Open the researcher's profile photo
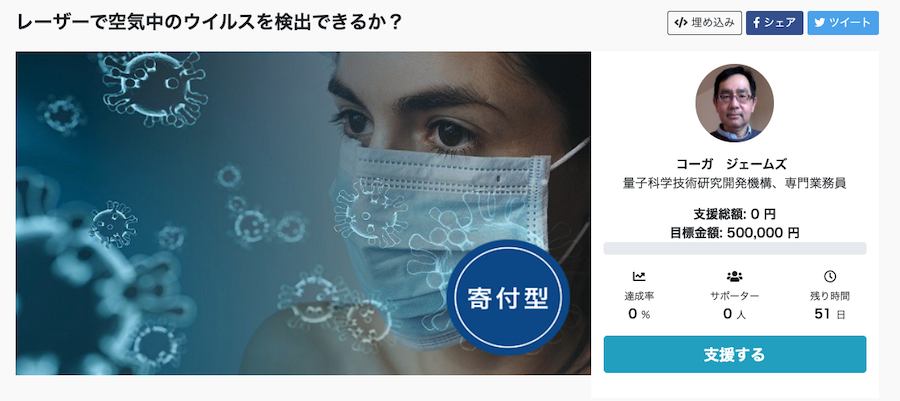The height and width of the screenshot is (401, 900). [x=735, y=103]
